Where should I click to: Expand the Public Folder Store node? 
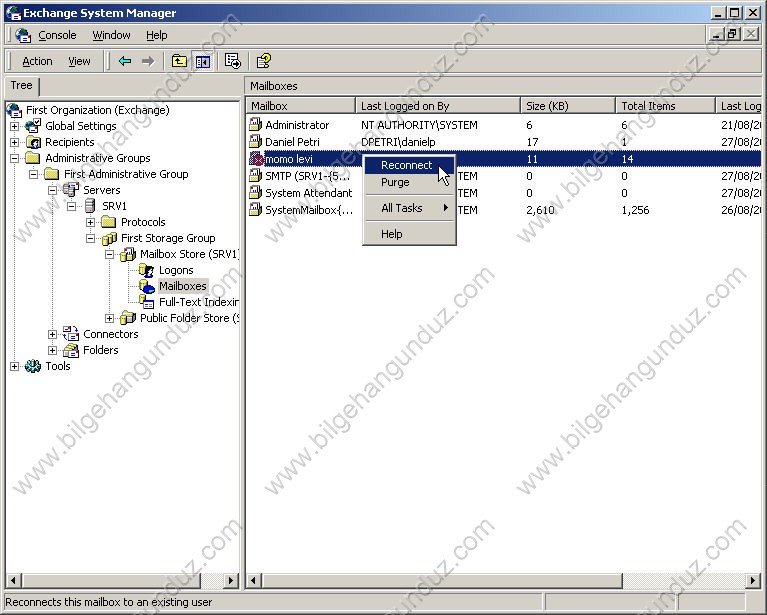coord(110,318)
